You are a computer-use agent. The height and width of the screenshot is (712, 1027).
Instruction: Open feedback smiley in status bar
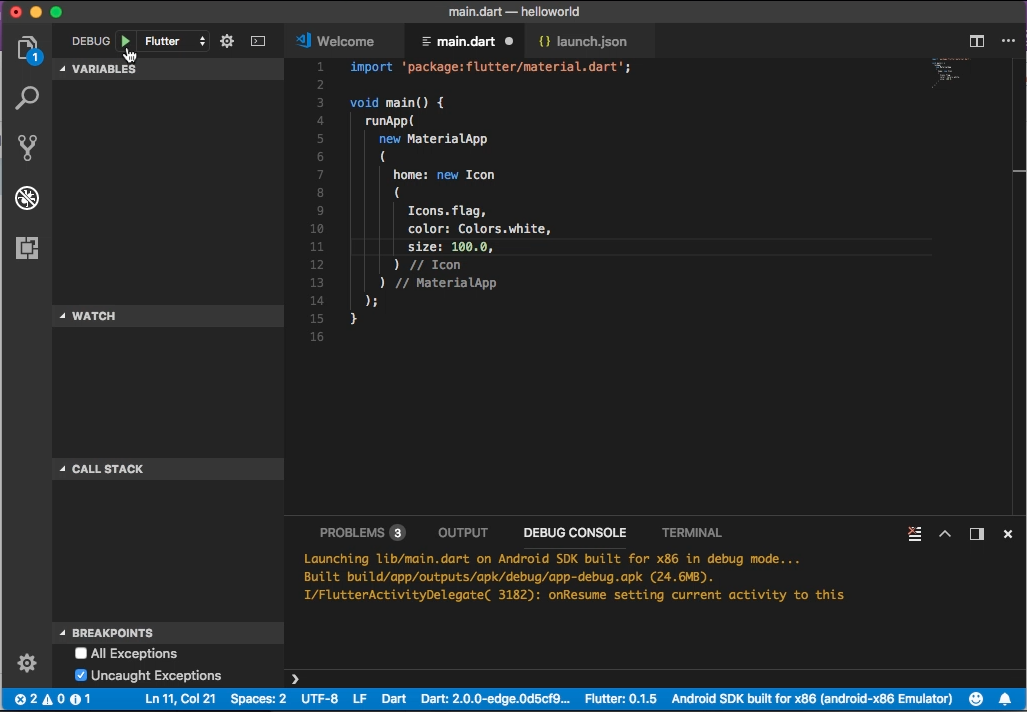click(976, 699)
